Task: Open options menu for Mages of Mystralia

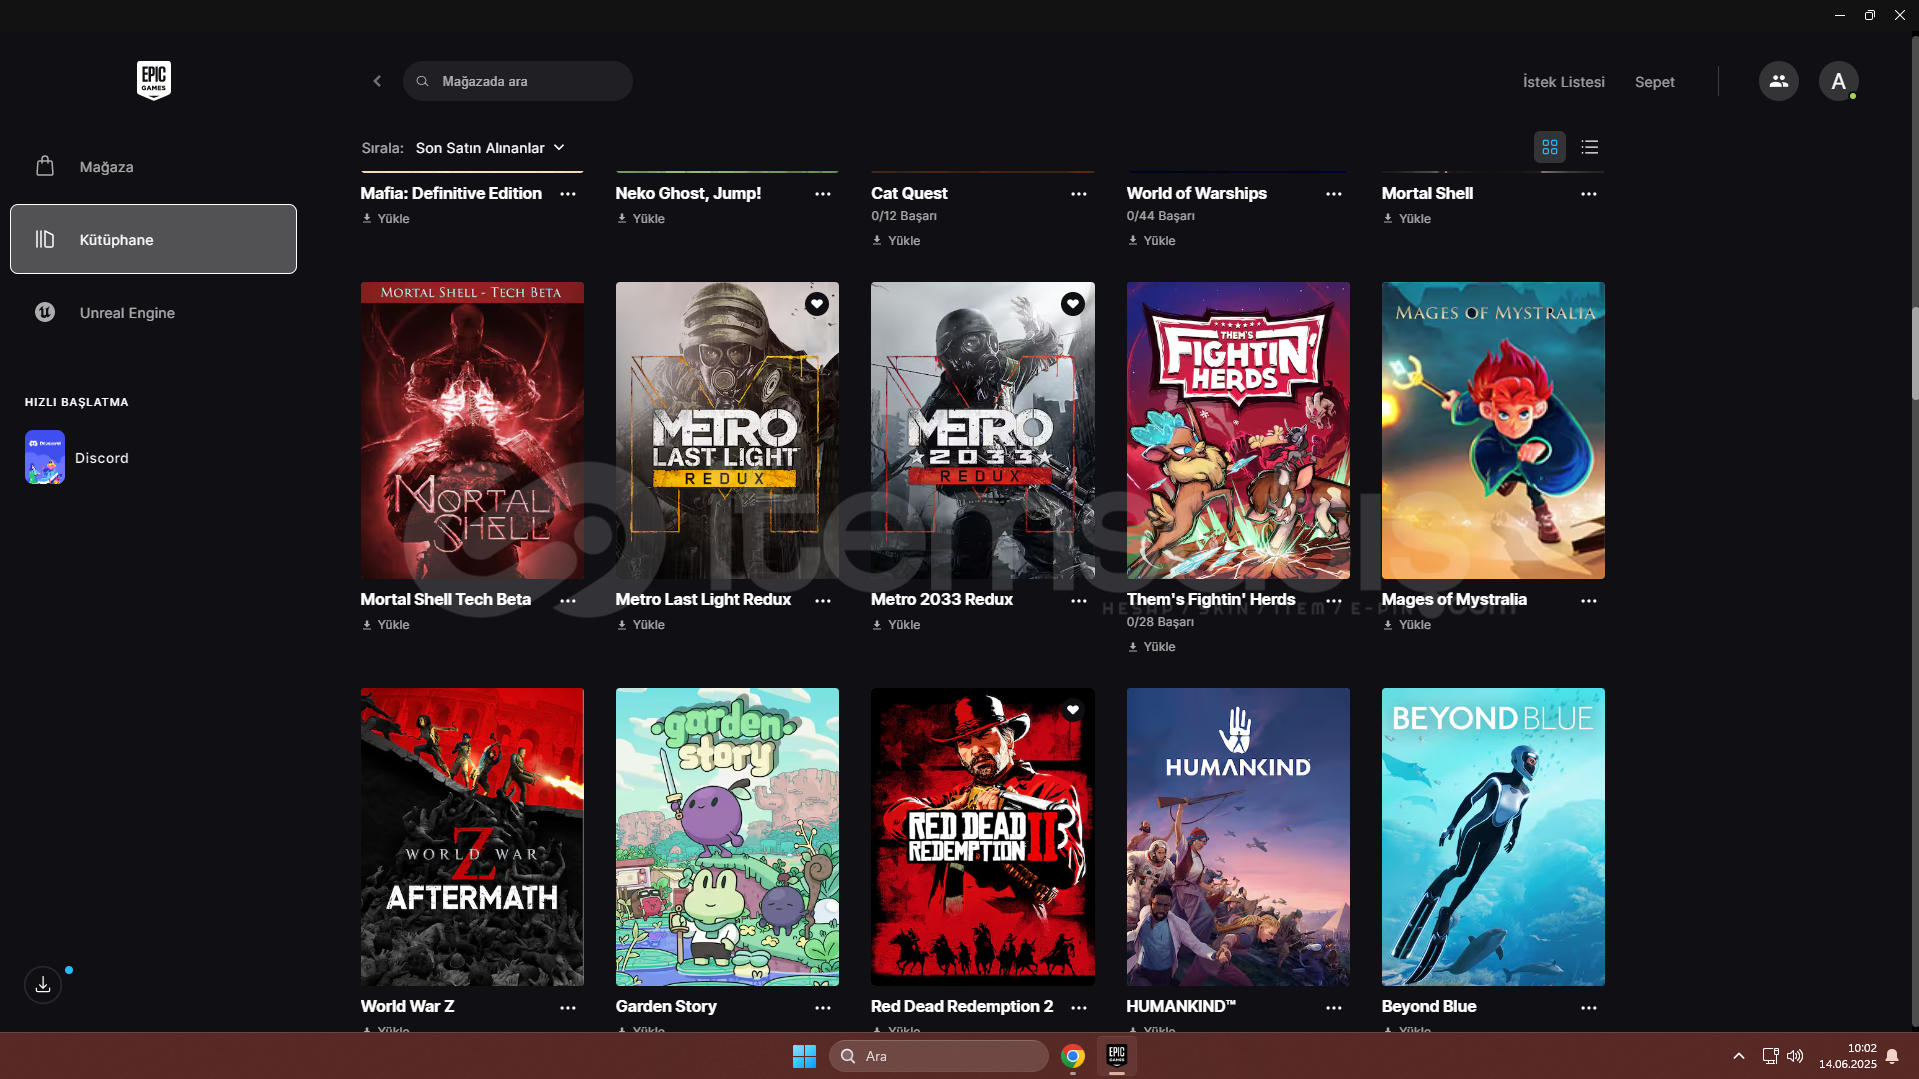Action: click(x=1588, y=601)
